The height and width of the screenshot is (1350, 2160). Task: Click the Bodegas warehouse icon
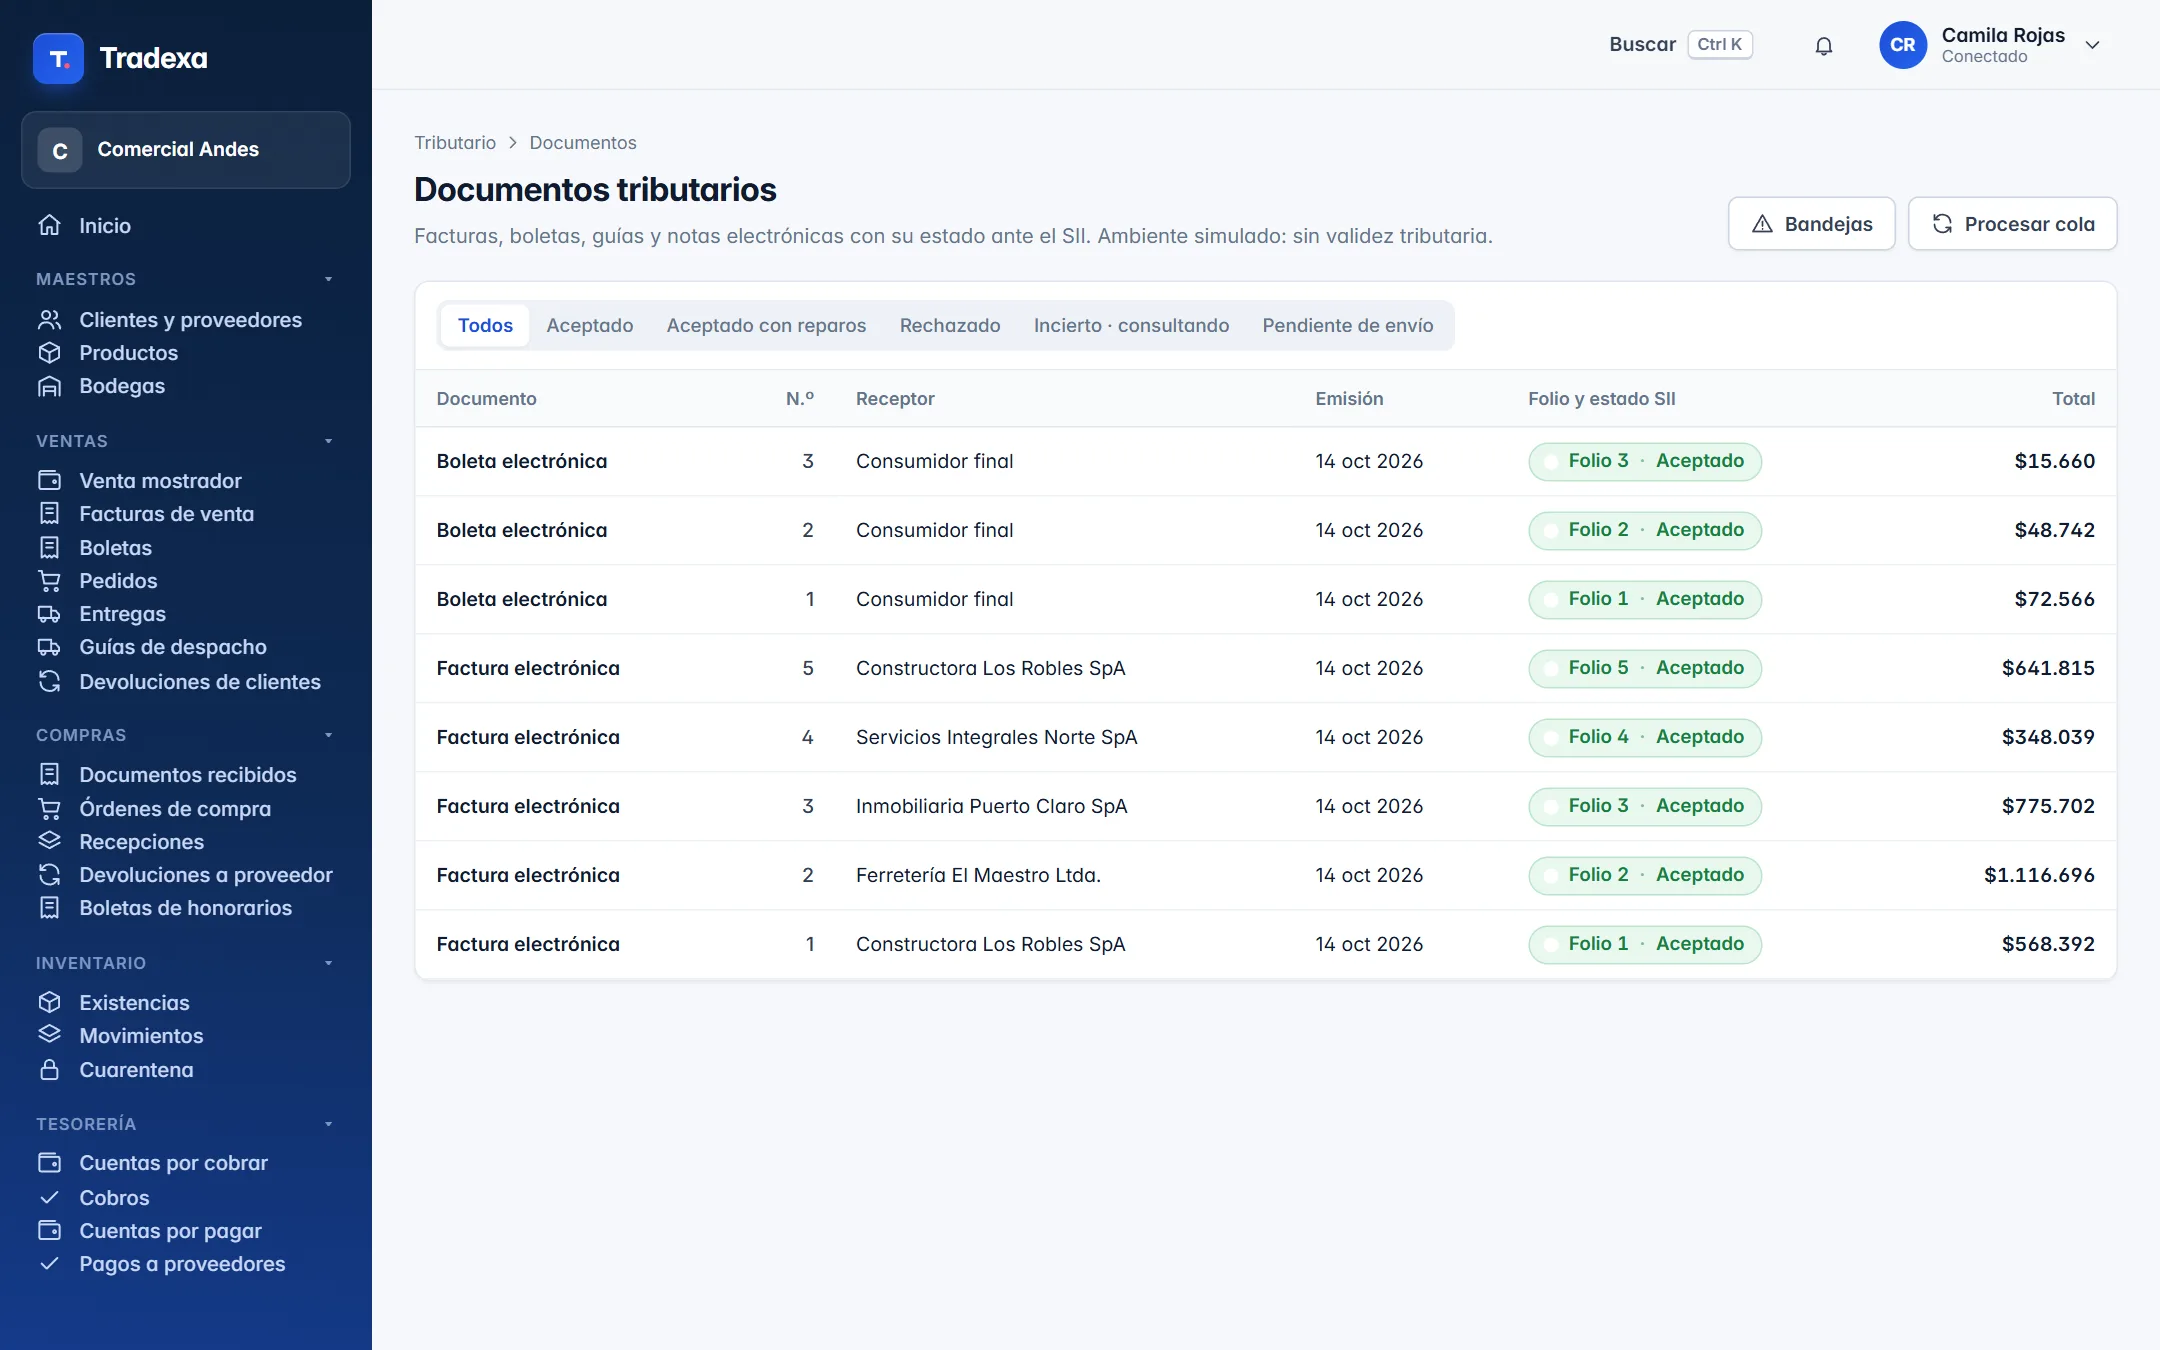(49, 386)
